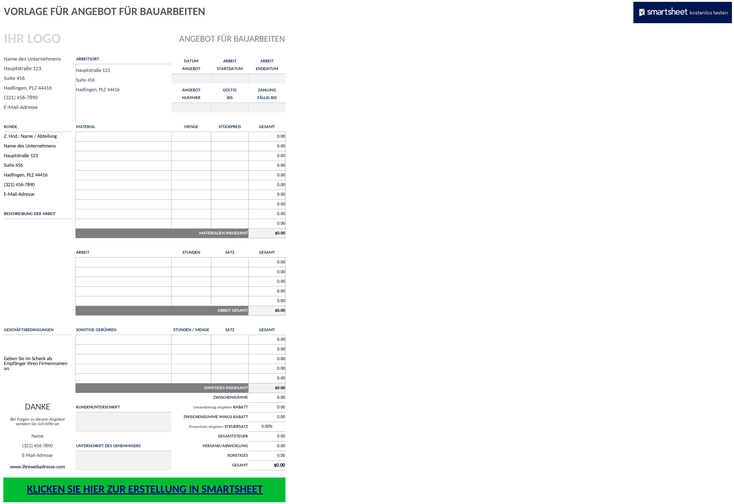
Task: Click the Versand/Abwicklung row label
Action: tap(225, 446)
